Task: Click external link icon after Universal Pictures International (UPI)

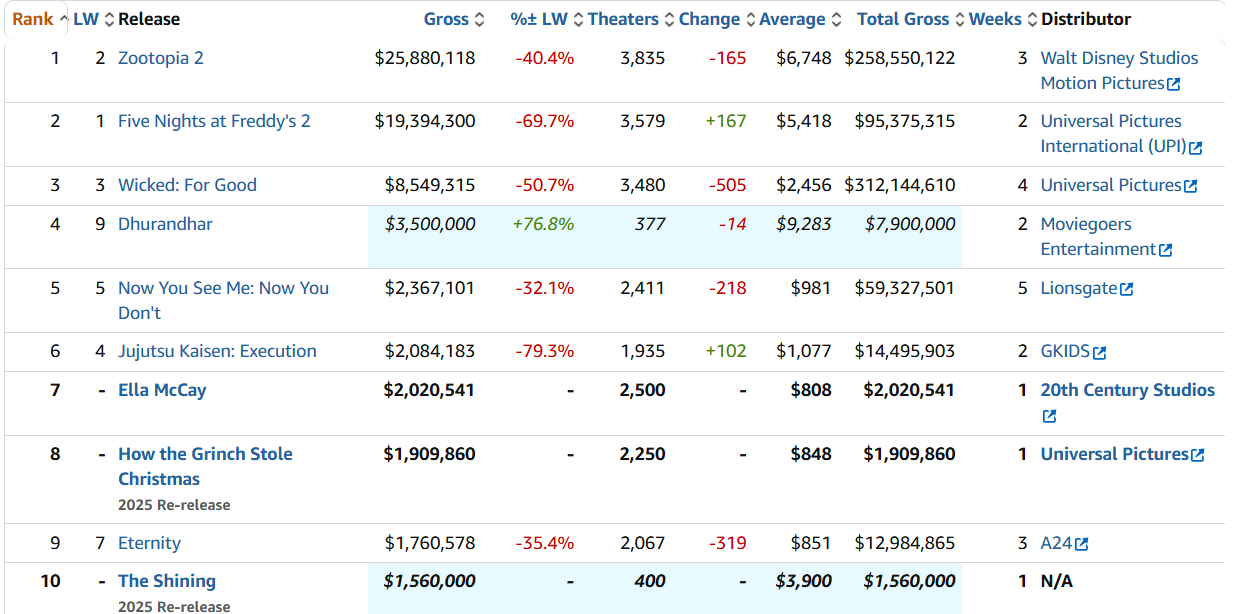Action: (1196, 147)
